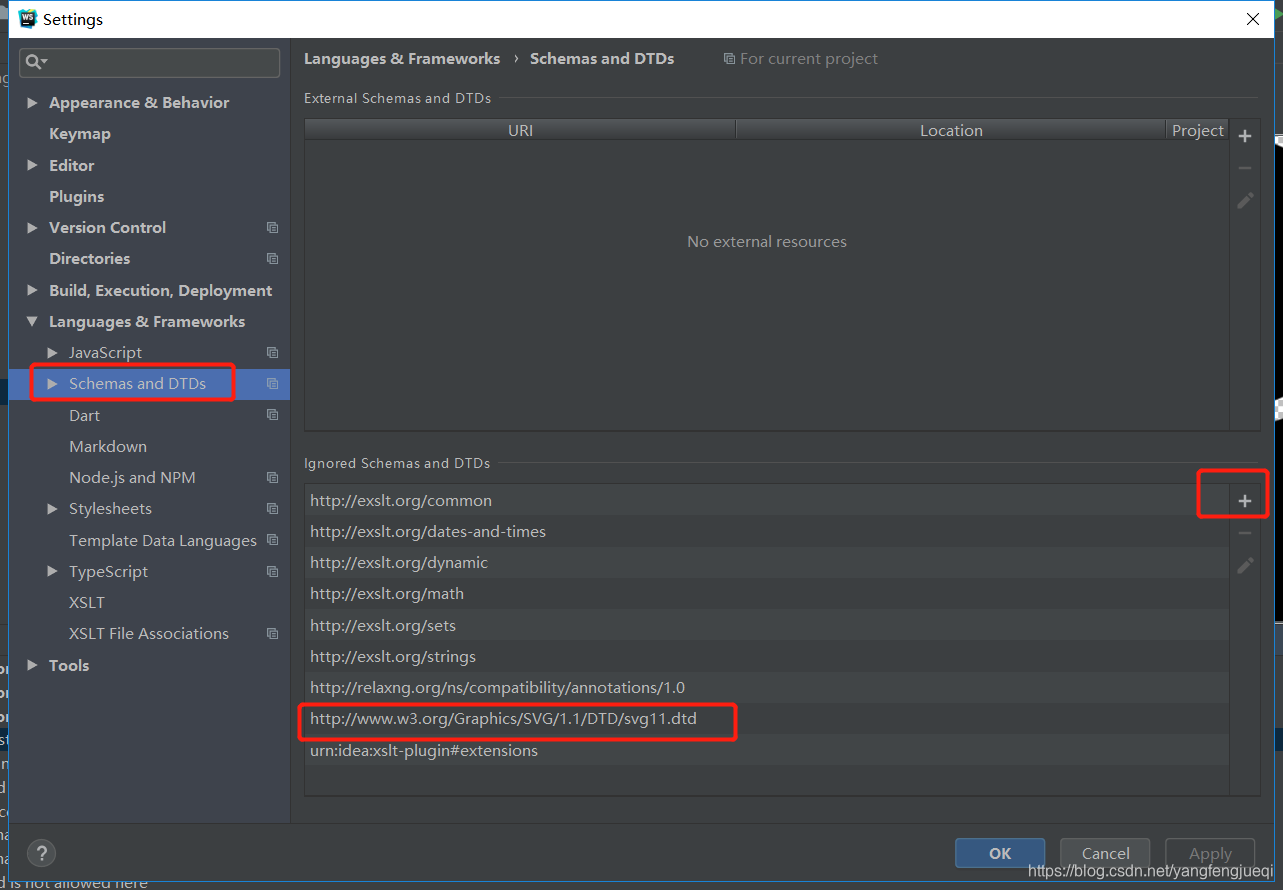Screen dimensions: 1283x890
Task: Dismiss the dialog with Cancel
Action: [x=1104, y=853]
